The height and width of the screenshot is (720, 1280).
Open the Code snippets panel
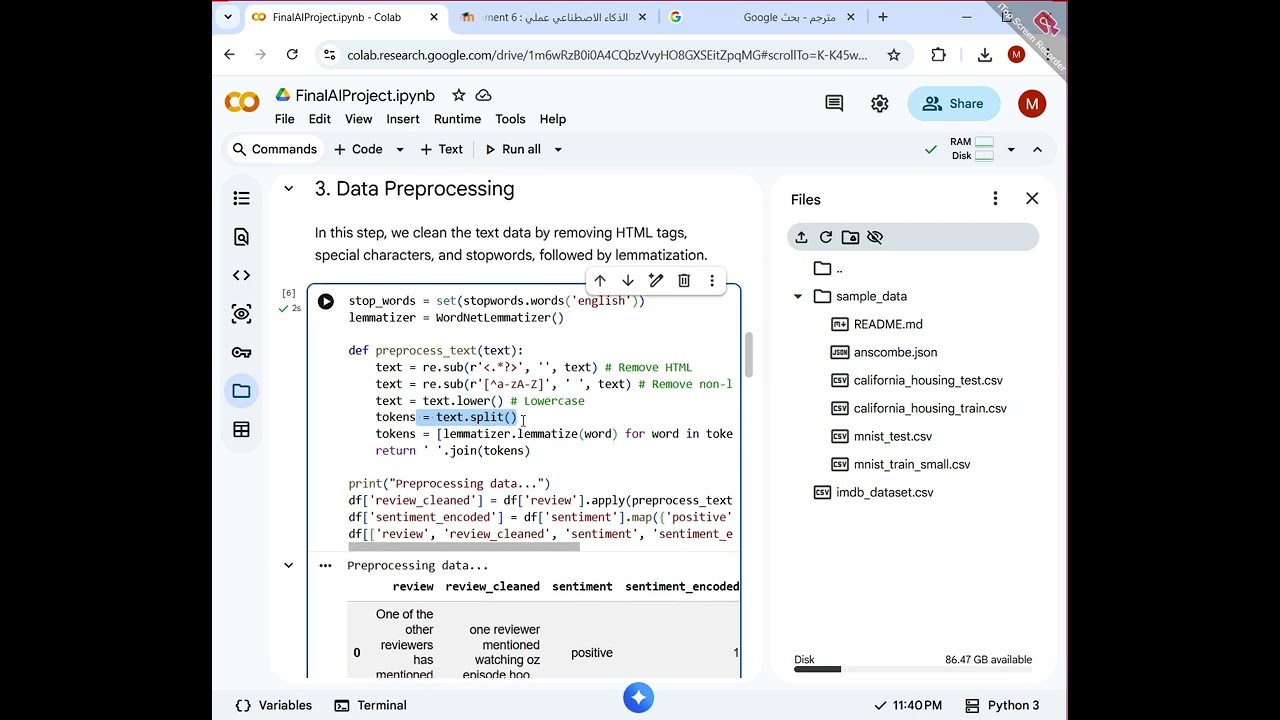coord(241,275)
